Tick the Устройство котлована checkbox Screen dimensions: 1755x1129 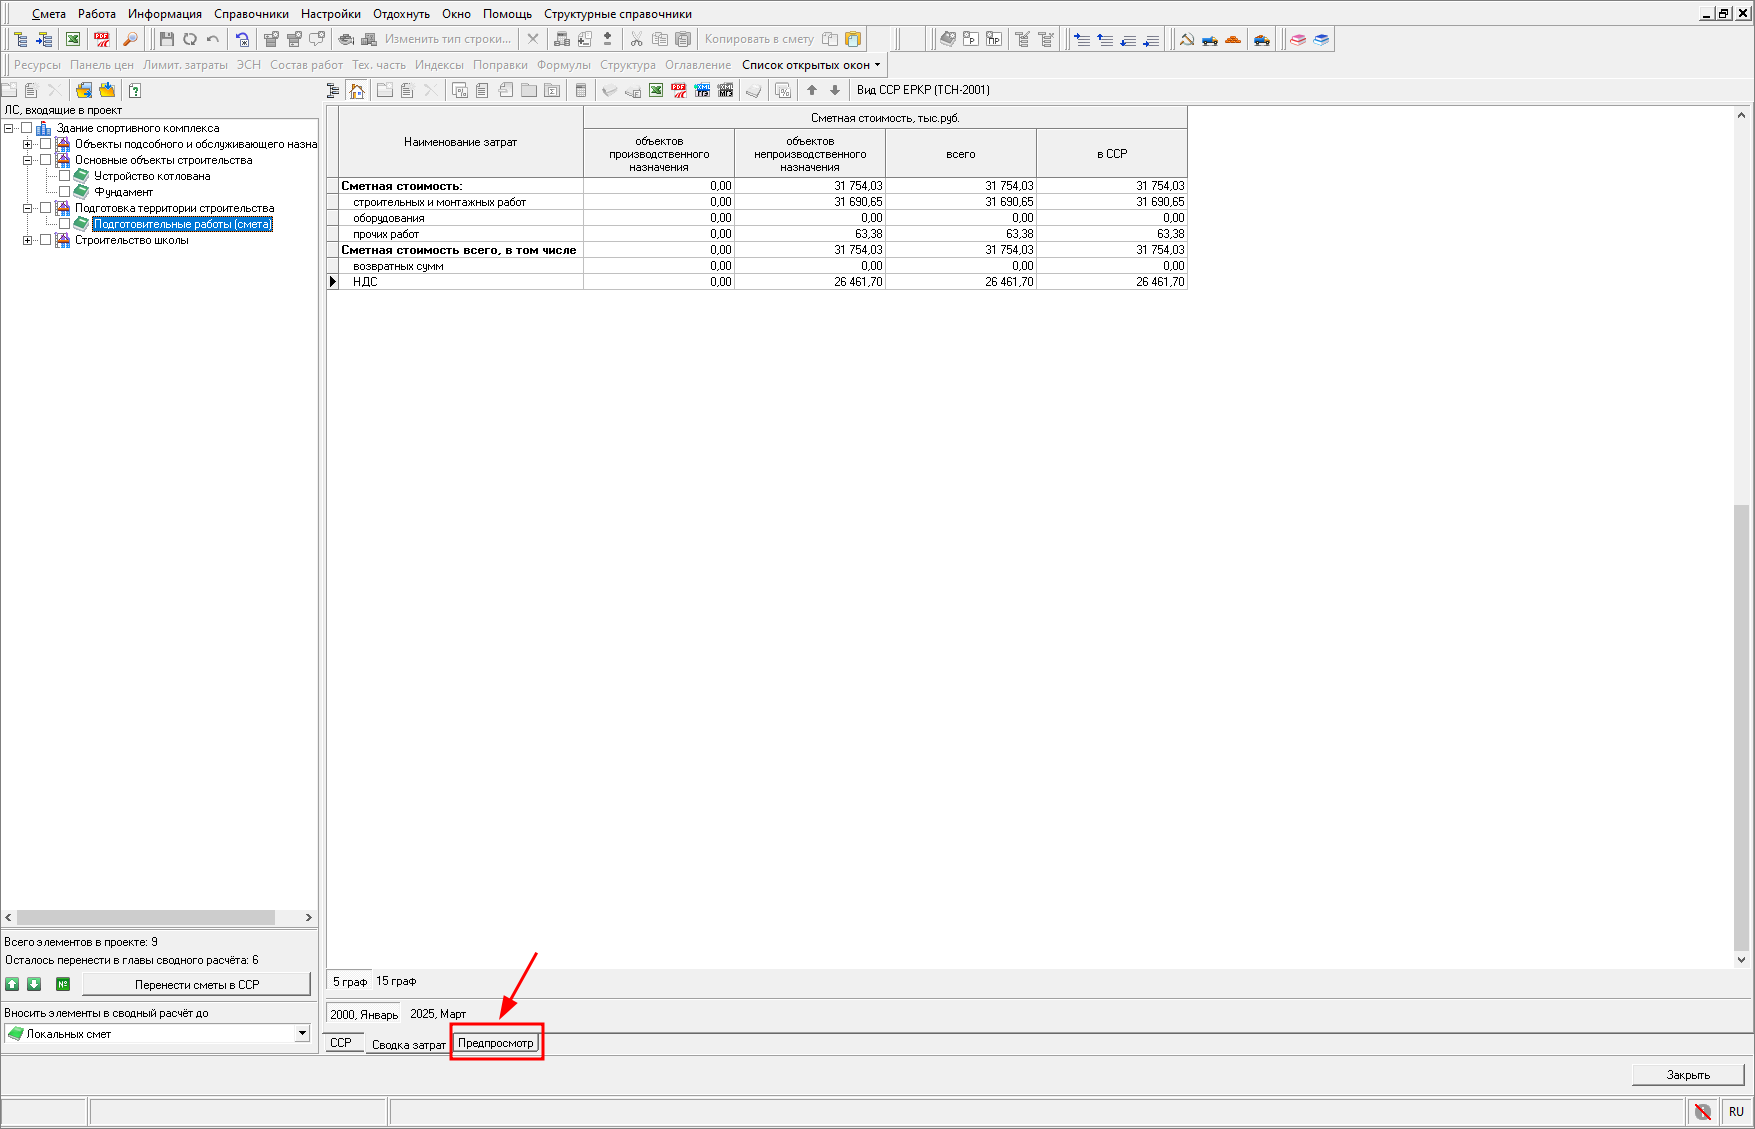[65, 176]
